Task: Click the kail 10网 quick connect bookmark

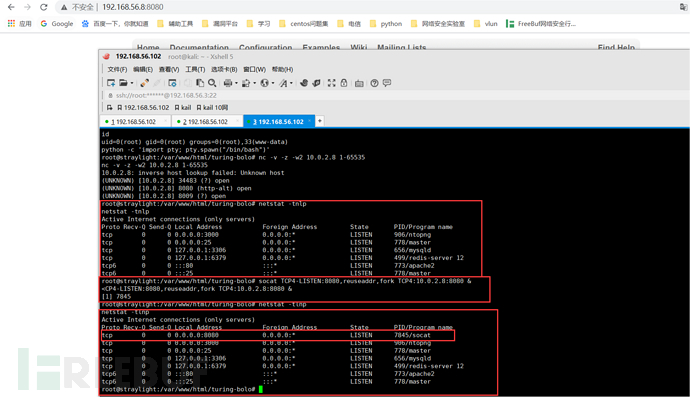Action: [212, 107]
